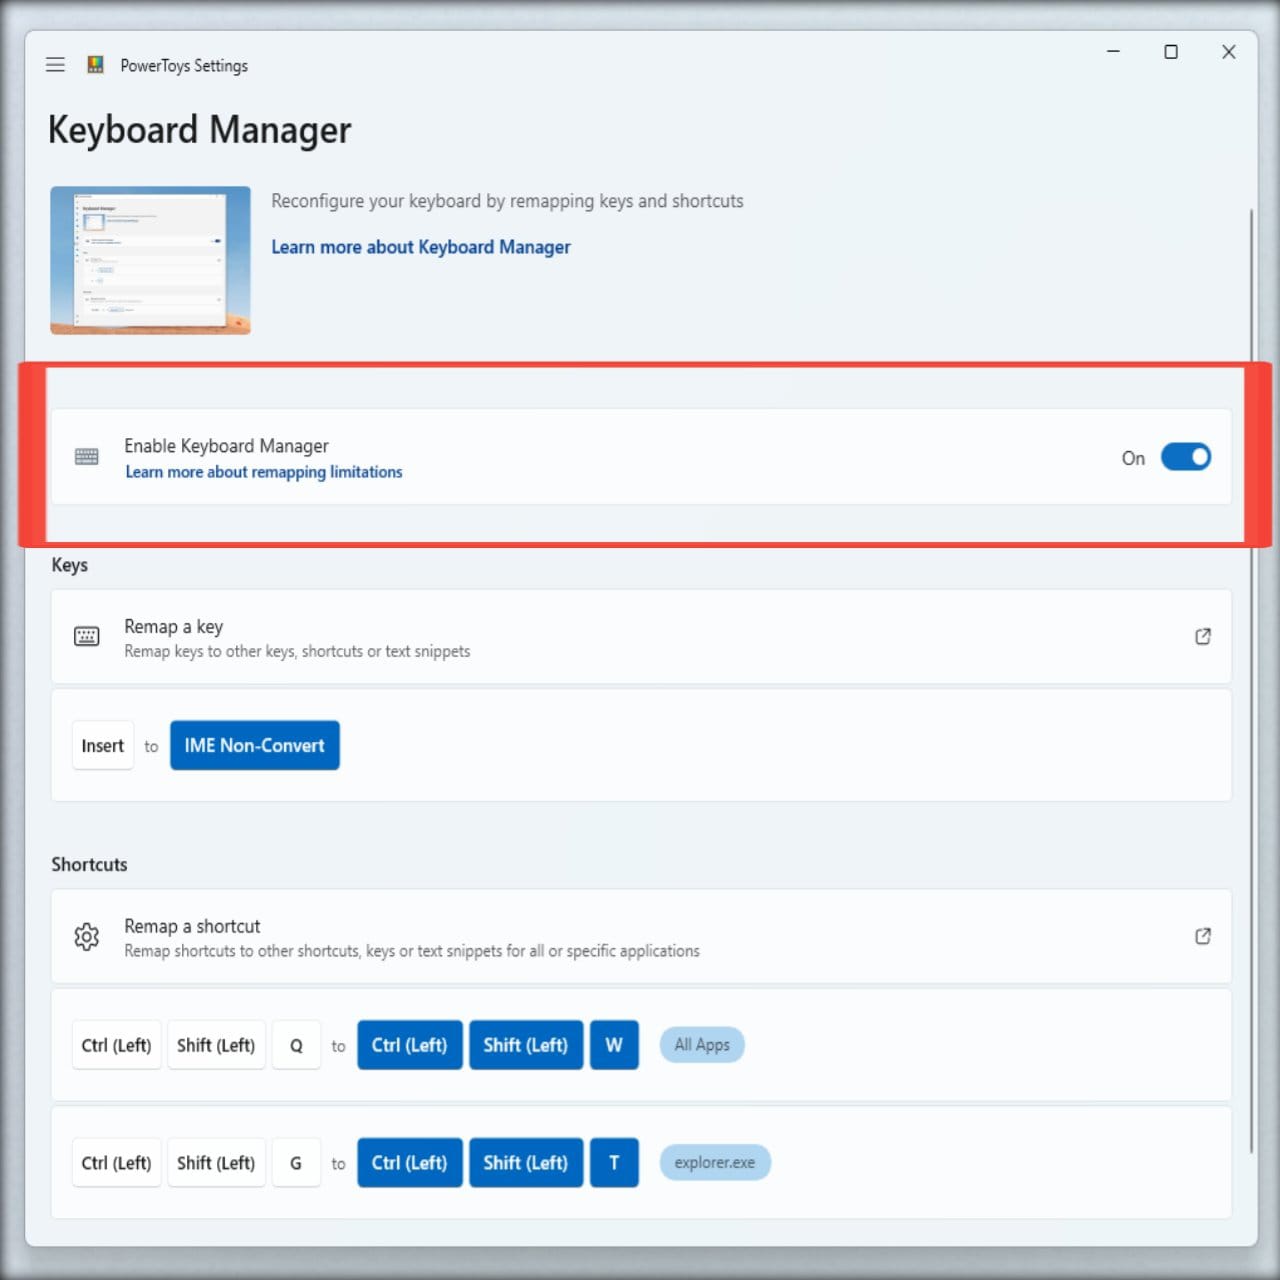The width and height of the screenshot is (1280, 1280).
Task: Click the vertical scrollbar on the right
Action: click(x=1251, y=680)
